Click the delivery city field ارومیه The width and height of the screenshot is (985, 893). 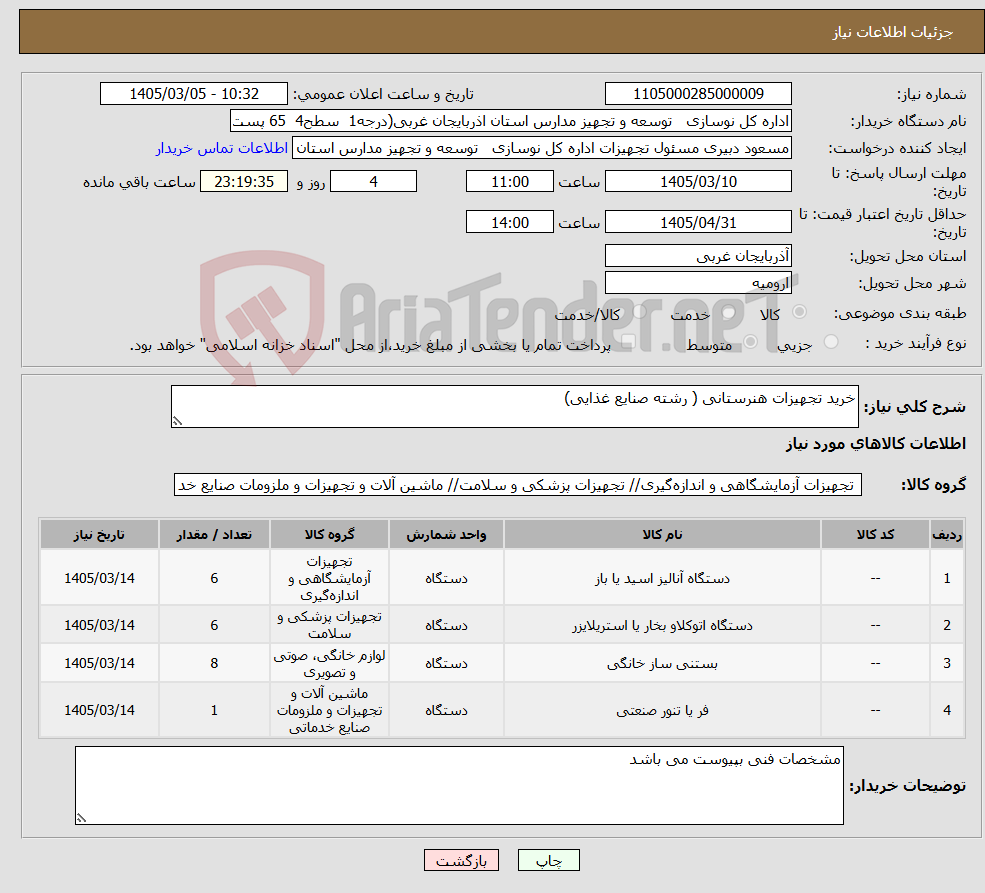(x=698, y=283)
